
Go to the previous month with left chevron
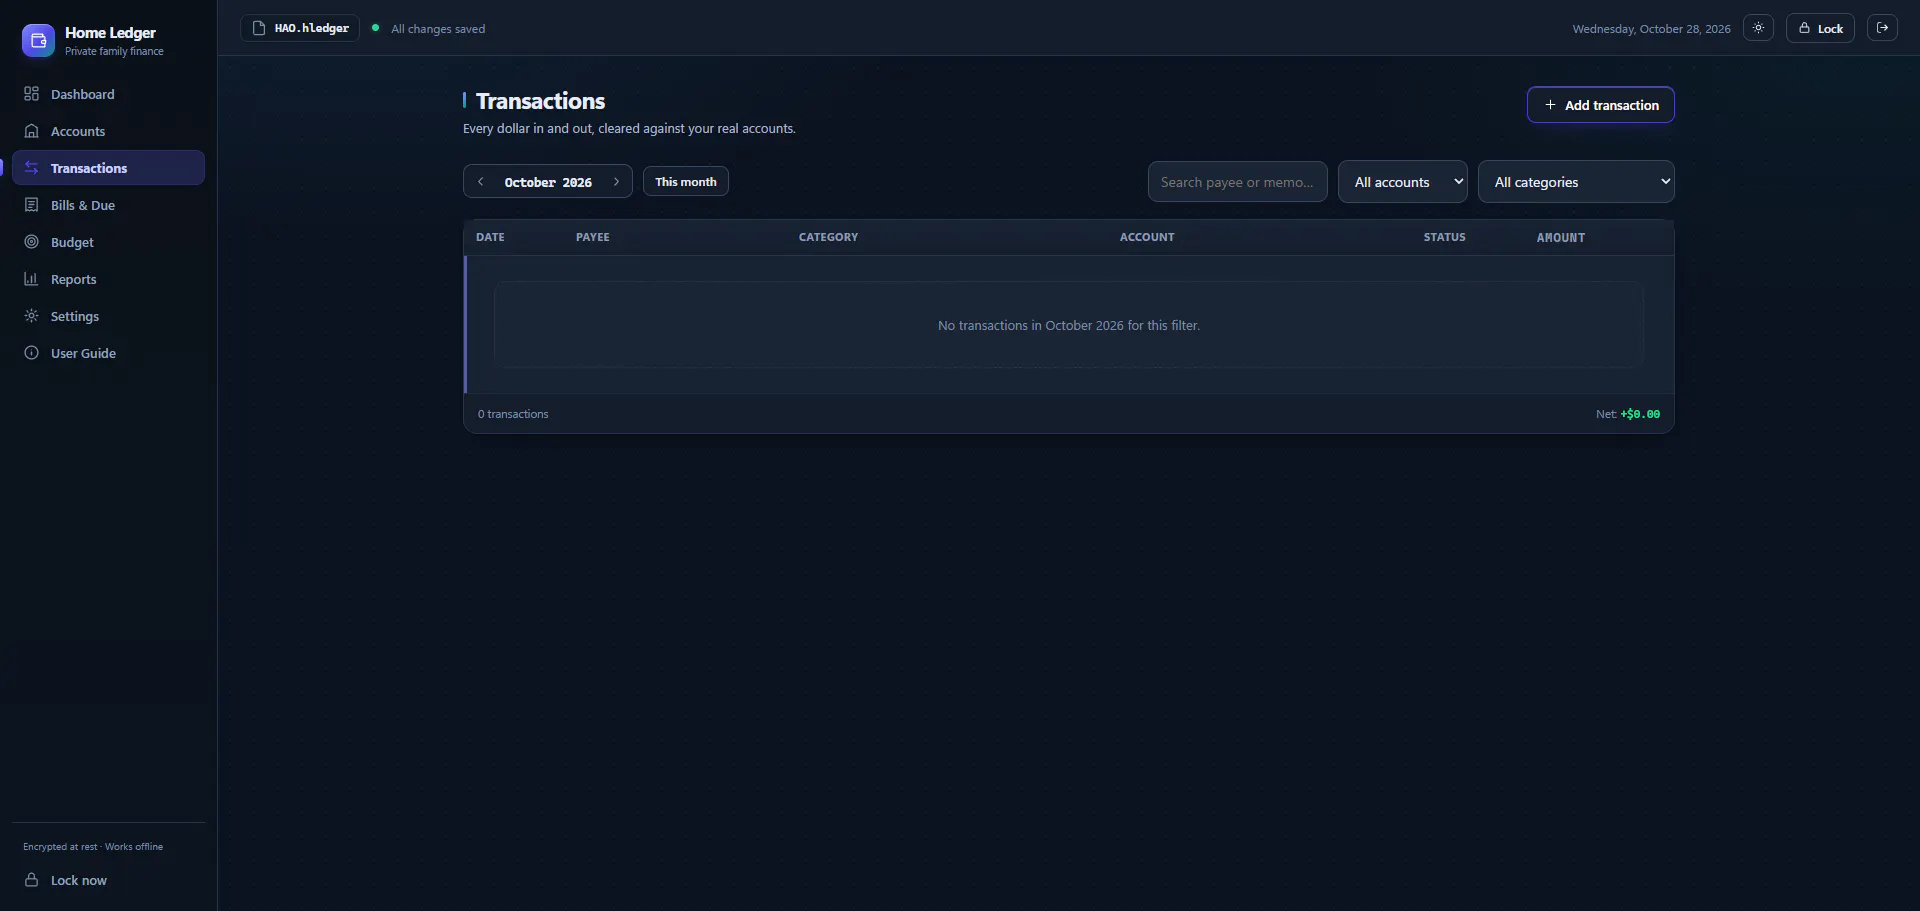point(481,182)
